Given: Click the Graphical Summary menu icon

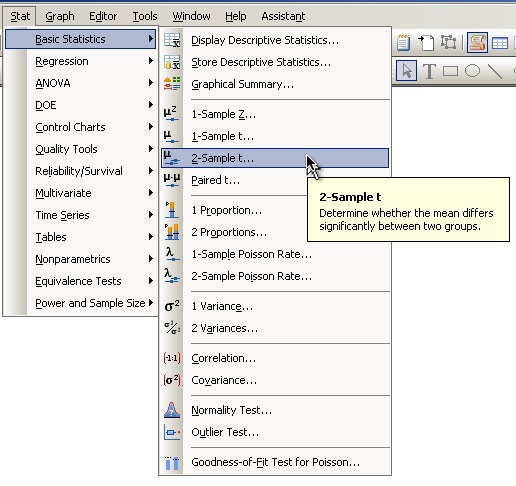Looking at the screenshot, I should [172, 84].
